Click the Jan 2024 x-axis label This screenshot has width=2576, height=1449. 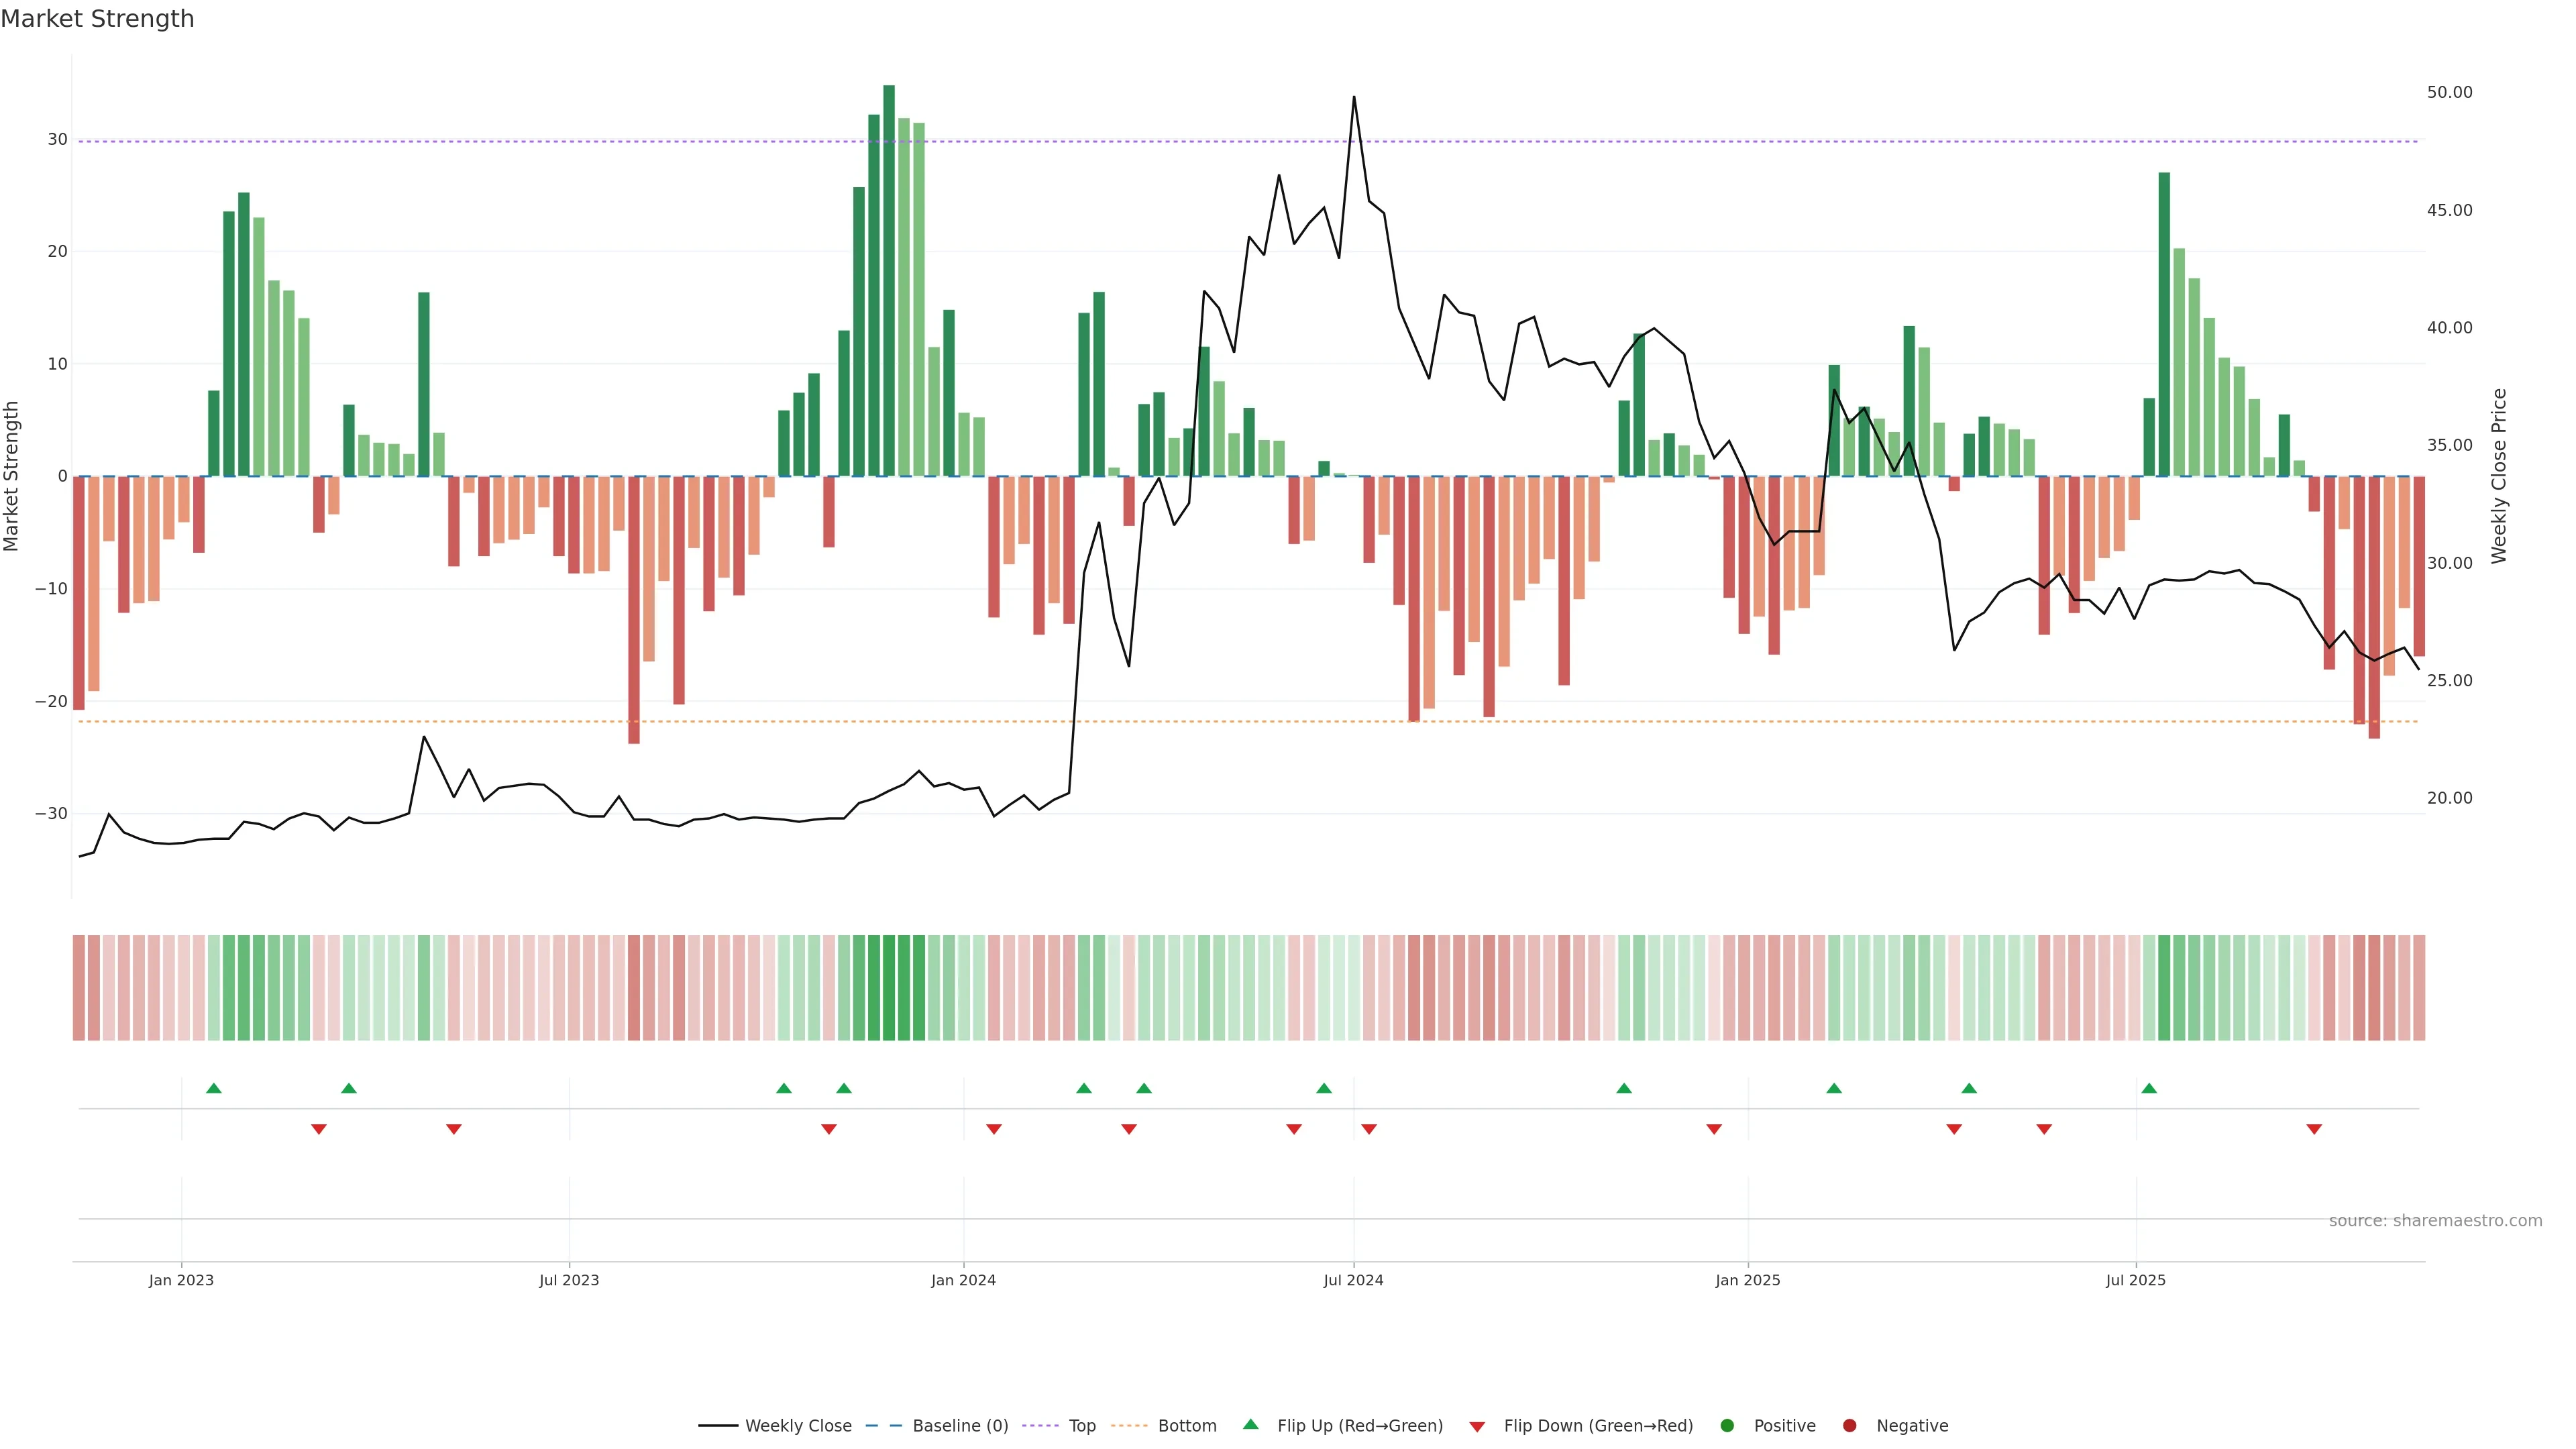(x=963, y=1280)
